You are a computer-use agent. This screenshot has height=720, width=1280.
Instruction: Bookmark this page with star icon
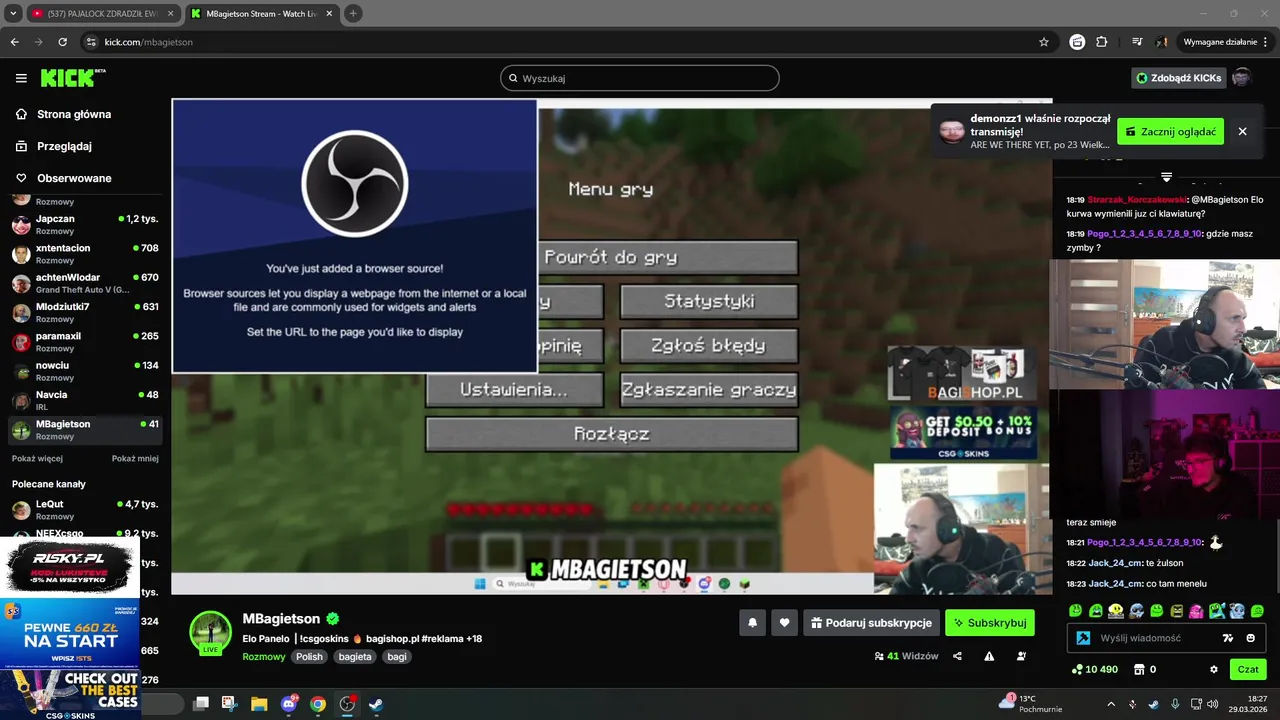[x=1044, y=42]
